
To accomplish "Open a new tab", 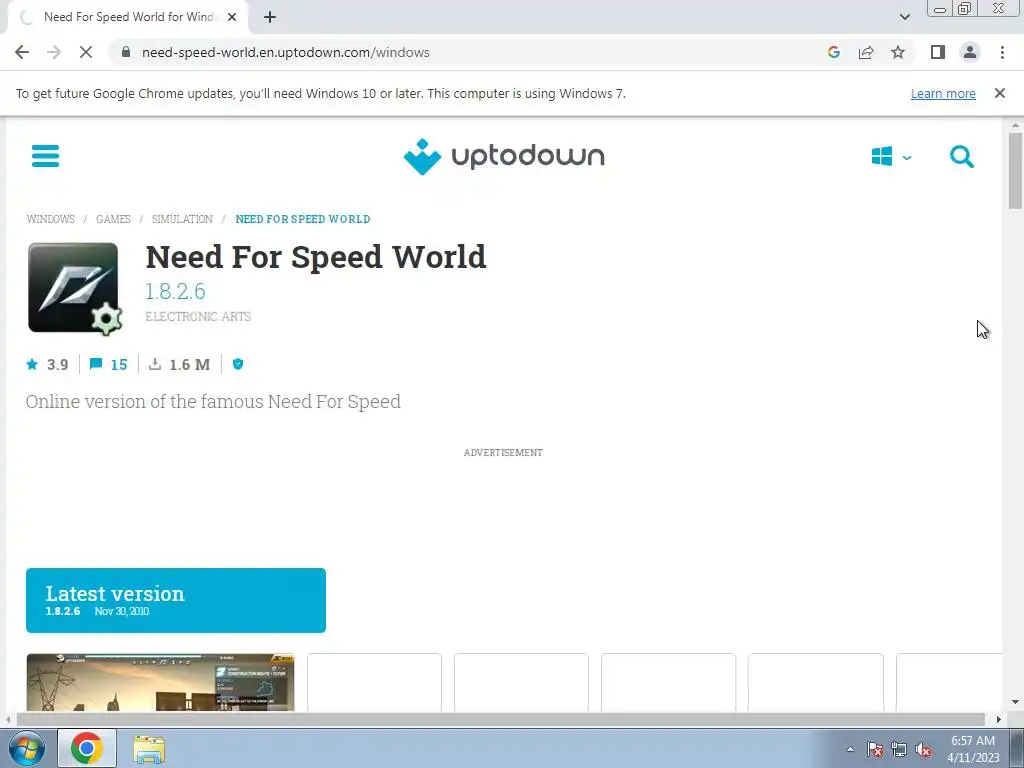I will point(270,17).
